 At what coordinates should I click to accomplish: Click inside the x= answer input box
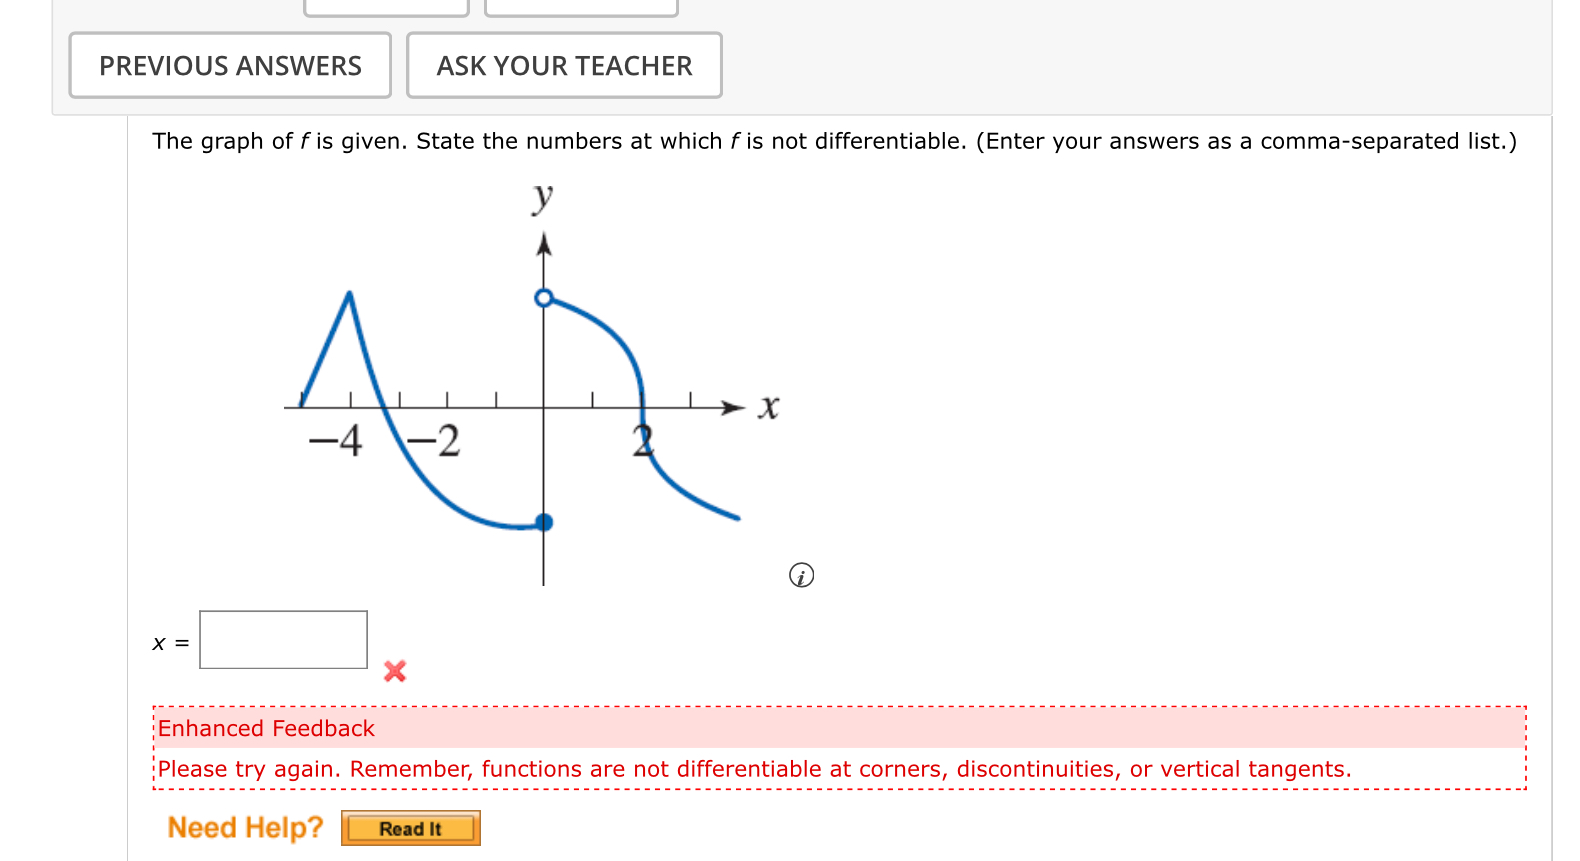pos(283,640)
